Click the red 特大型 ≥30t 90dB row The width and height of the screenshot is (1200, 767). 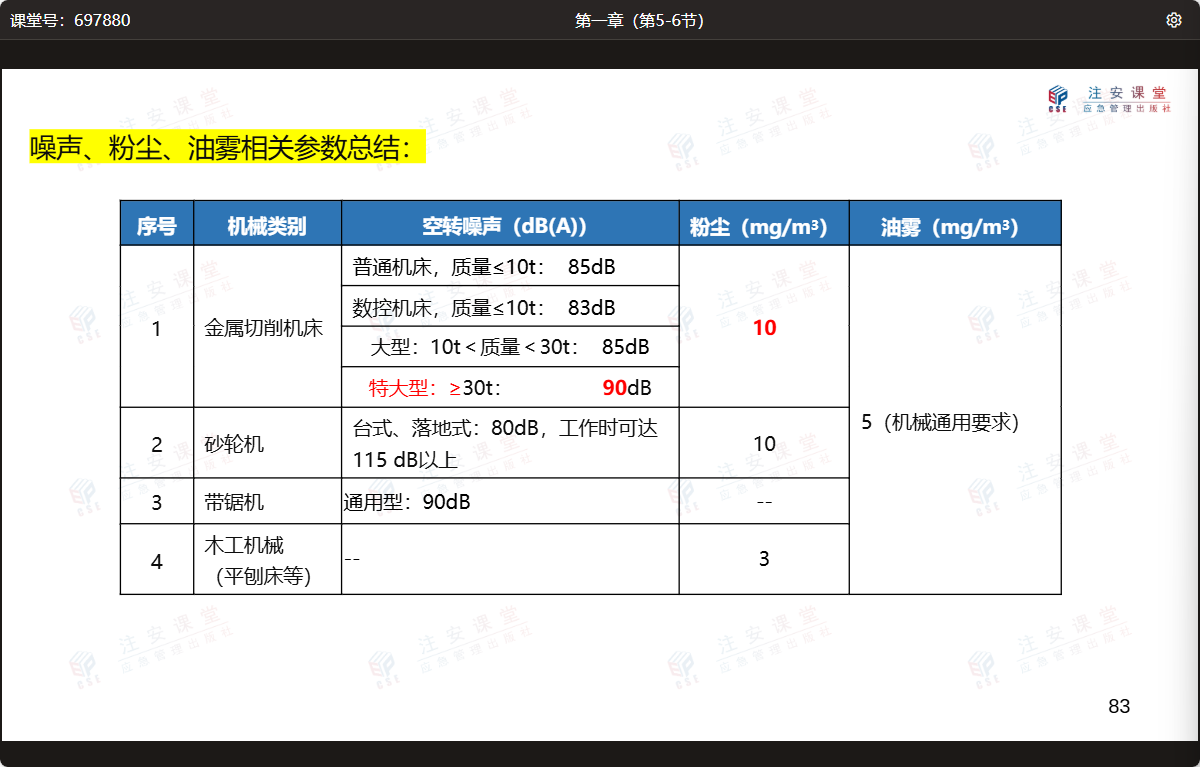pos(510,387)
